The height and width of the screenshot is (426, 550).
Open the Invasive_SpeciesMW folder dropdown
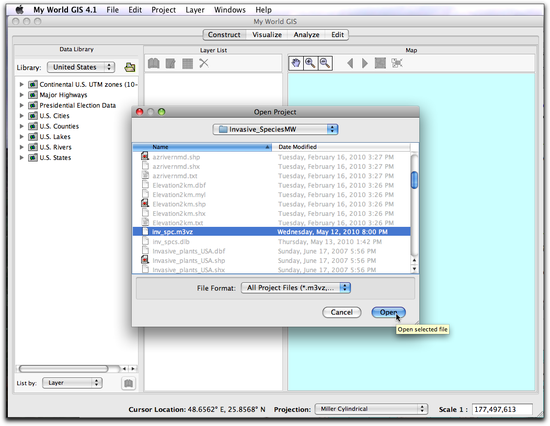275,129
